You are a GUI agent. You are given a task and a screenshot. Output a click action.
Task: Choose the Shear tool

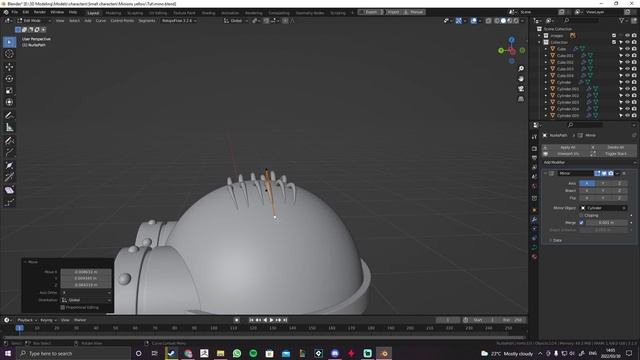point(9,190)
